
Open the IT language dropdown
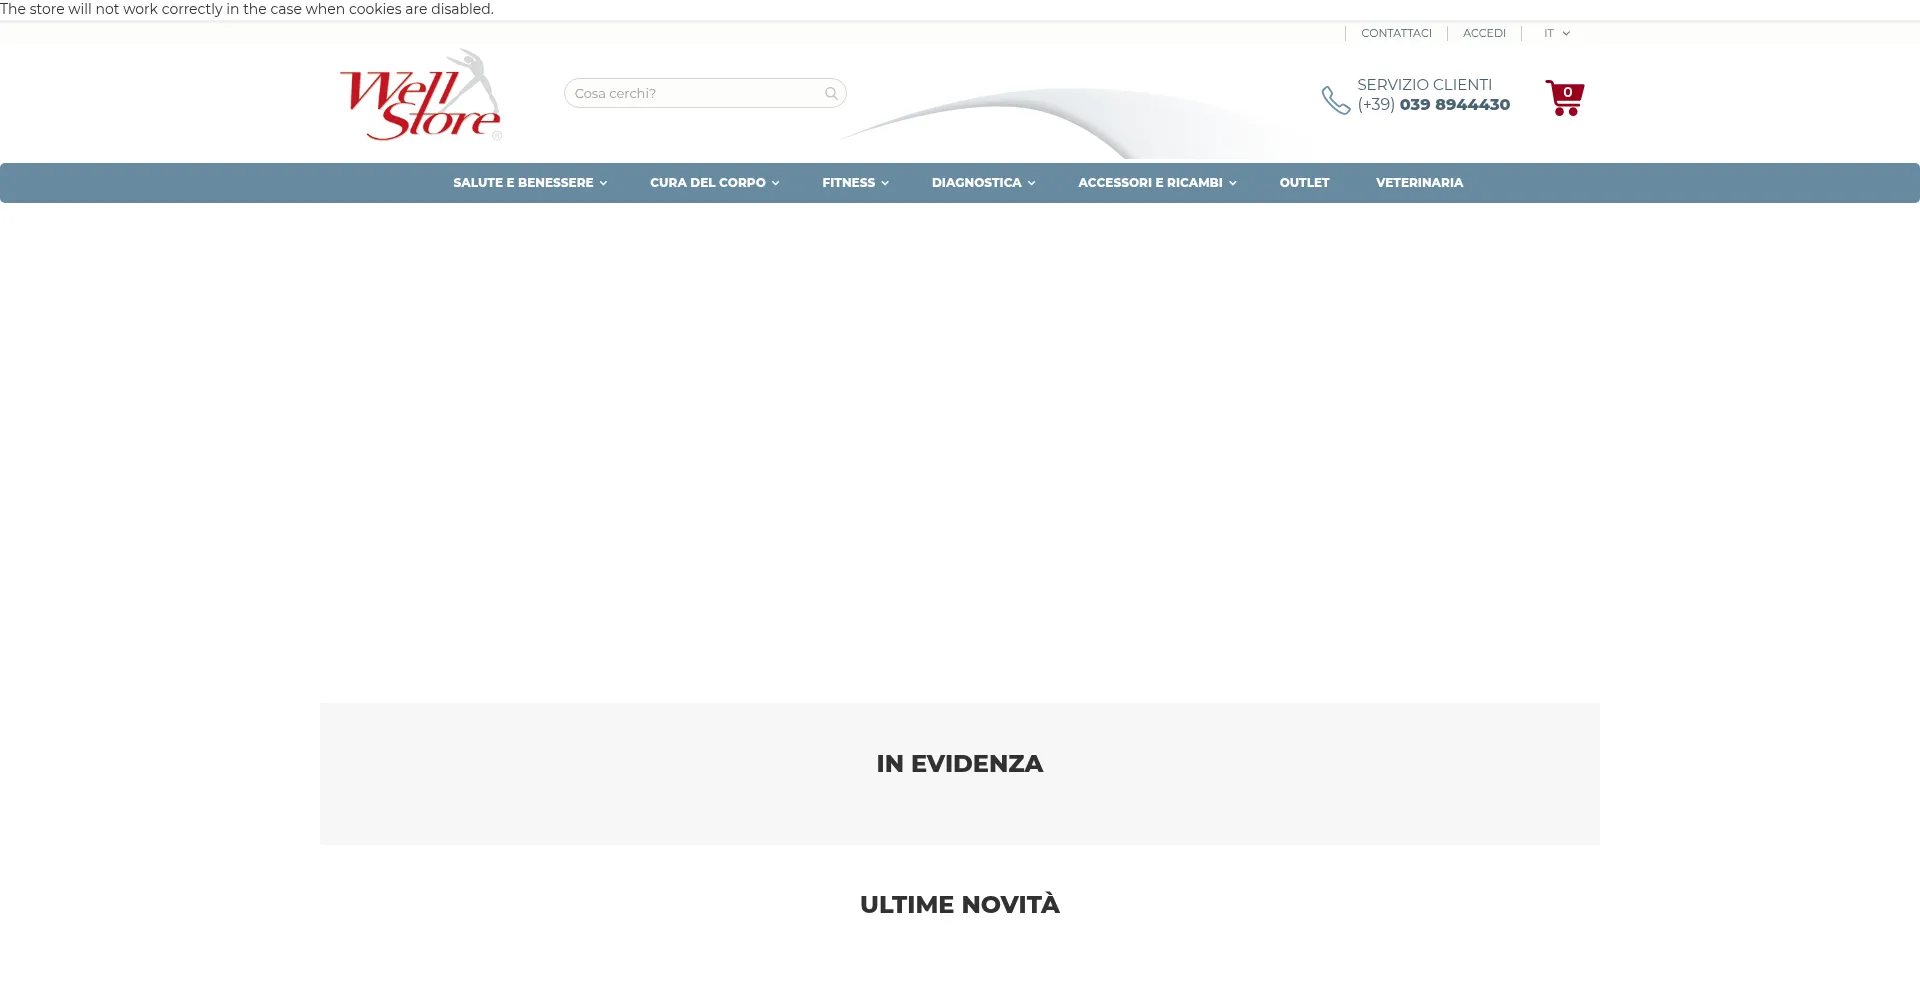coord(1556,33)
